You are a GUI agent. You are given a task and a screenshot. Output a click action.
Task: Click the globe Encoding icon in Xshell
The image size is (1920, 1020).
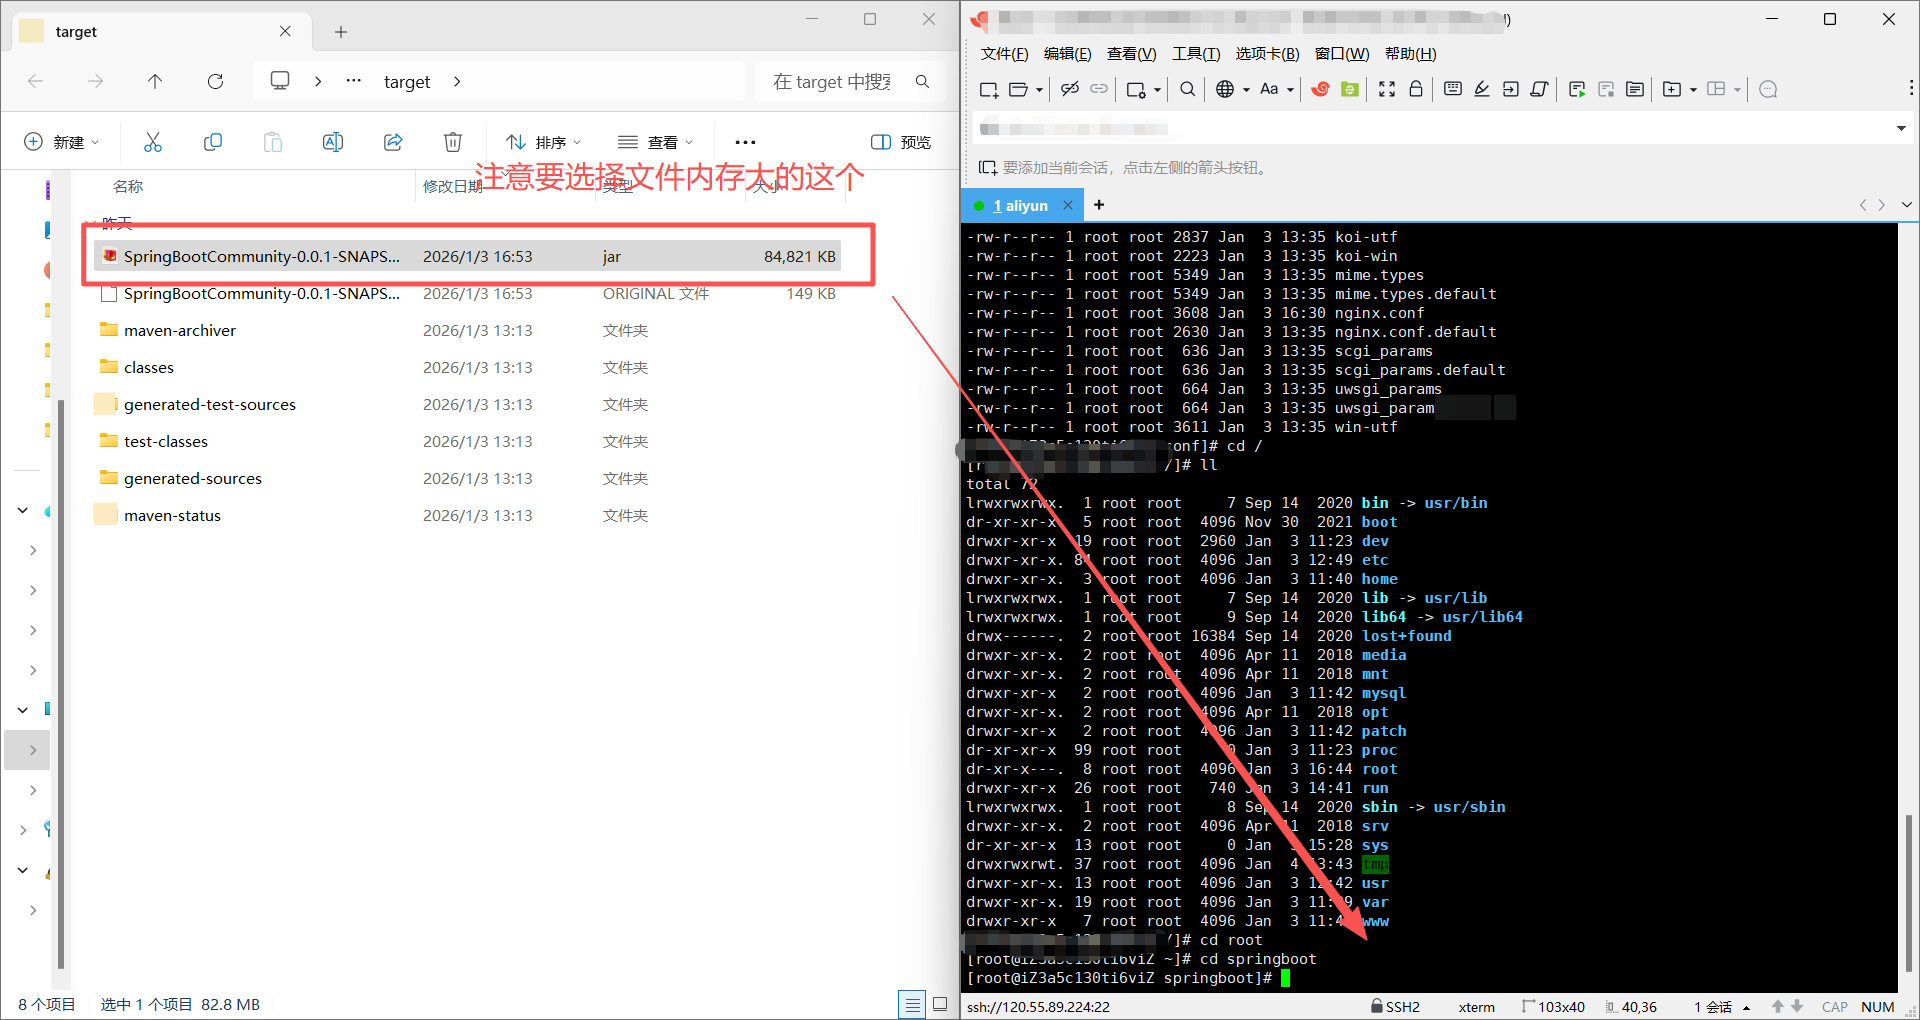1225,89
